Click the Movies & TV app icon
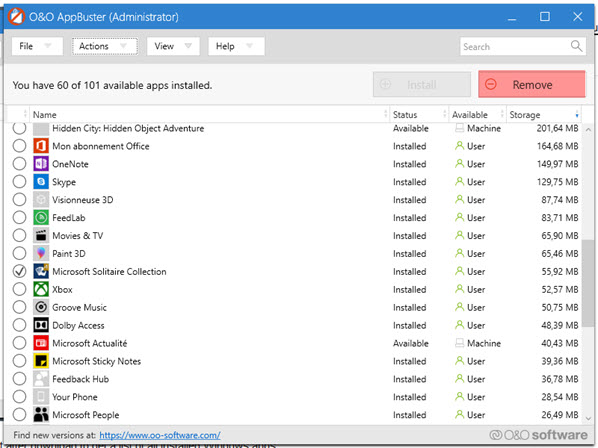The width and height of the screenshot is (598, 448). pyautogui.click(x=41, y=236)
